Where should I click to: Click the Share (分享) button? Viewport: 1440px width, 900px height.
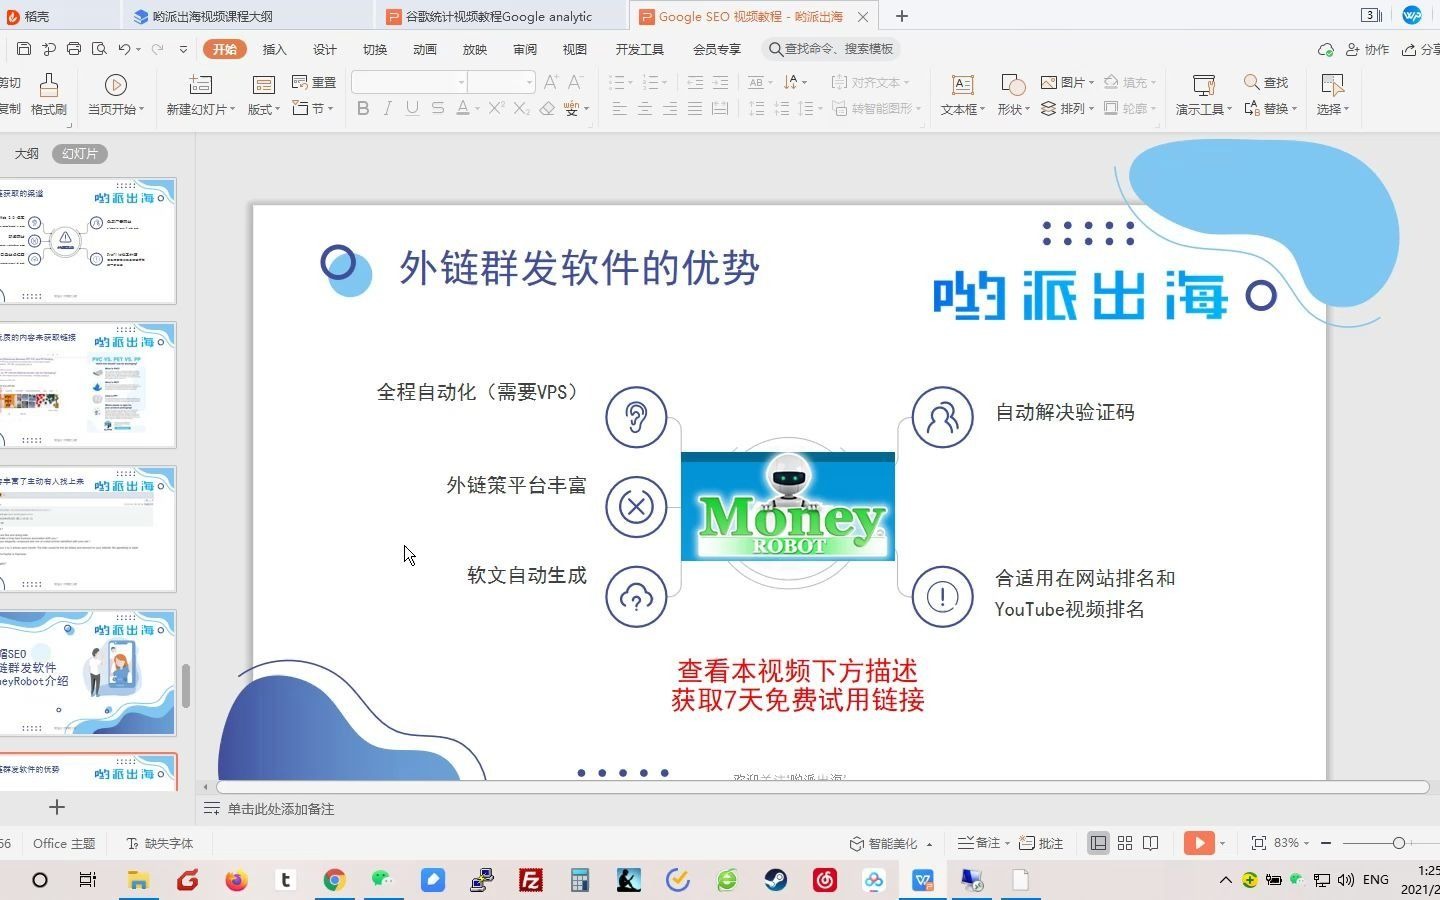point(1421,49)
